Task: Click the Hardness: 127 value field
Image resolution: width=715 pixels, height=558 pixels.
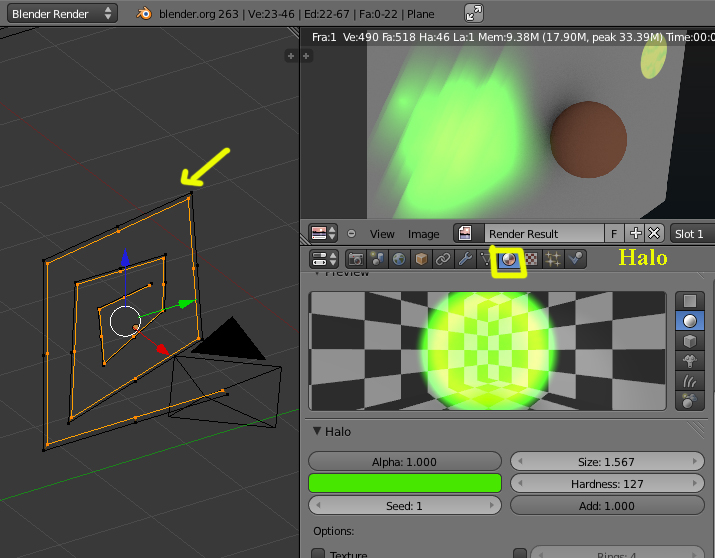Action: (607, 483)
